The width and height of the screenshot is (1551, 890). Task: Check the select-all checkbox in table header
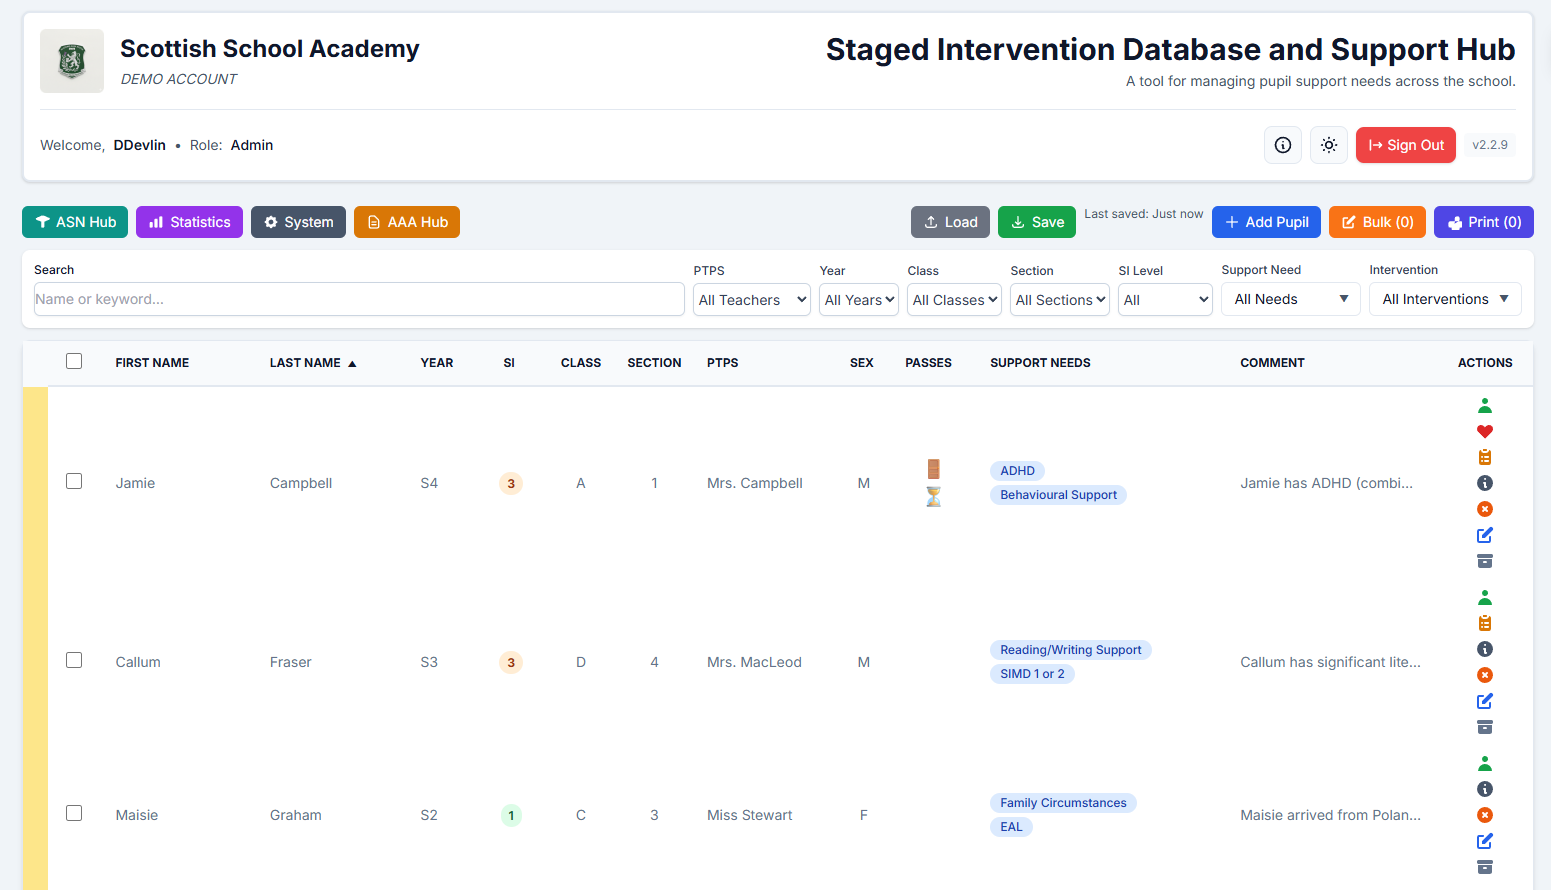[74, 361]
